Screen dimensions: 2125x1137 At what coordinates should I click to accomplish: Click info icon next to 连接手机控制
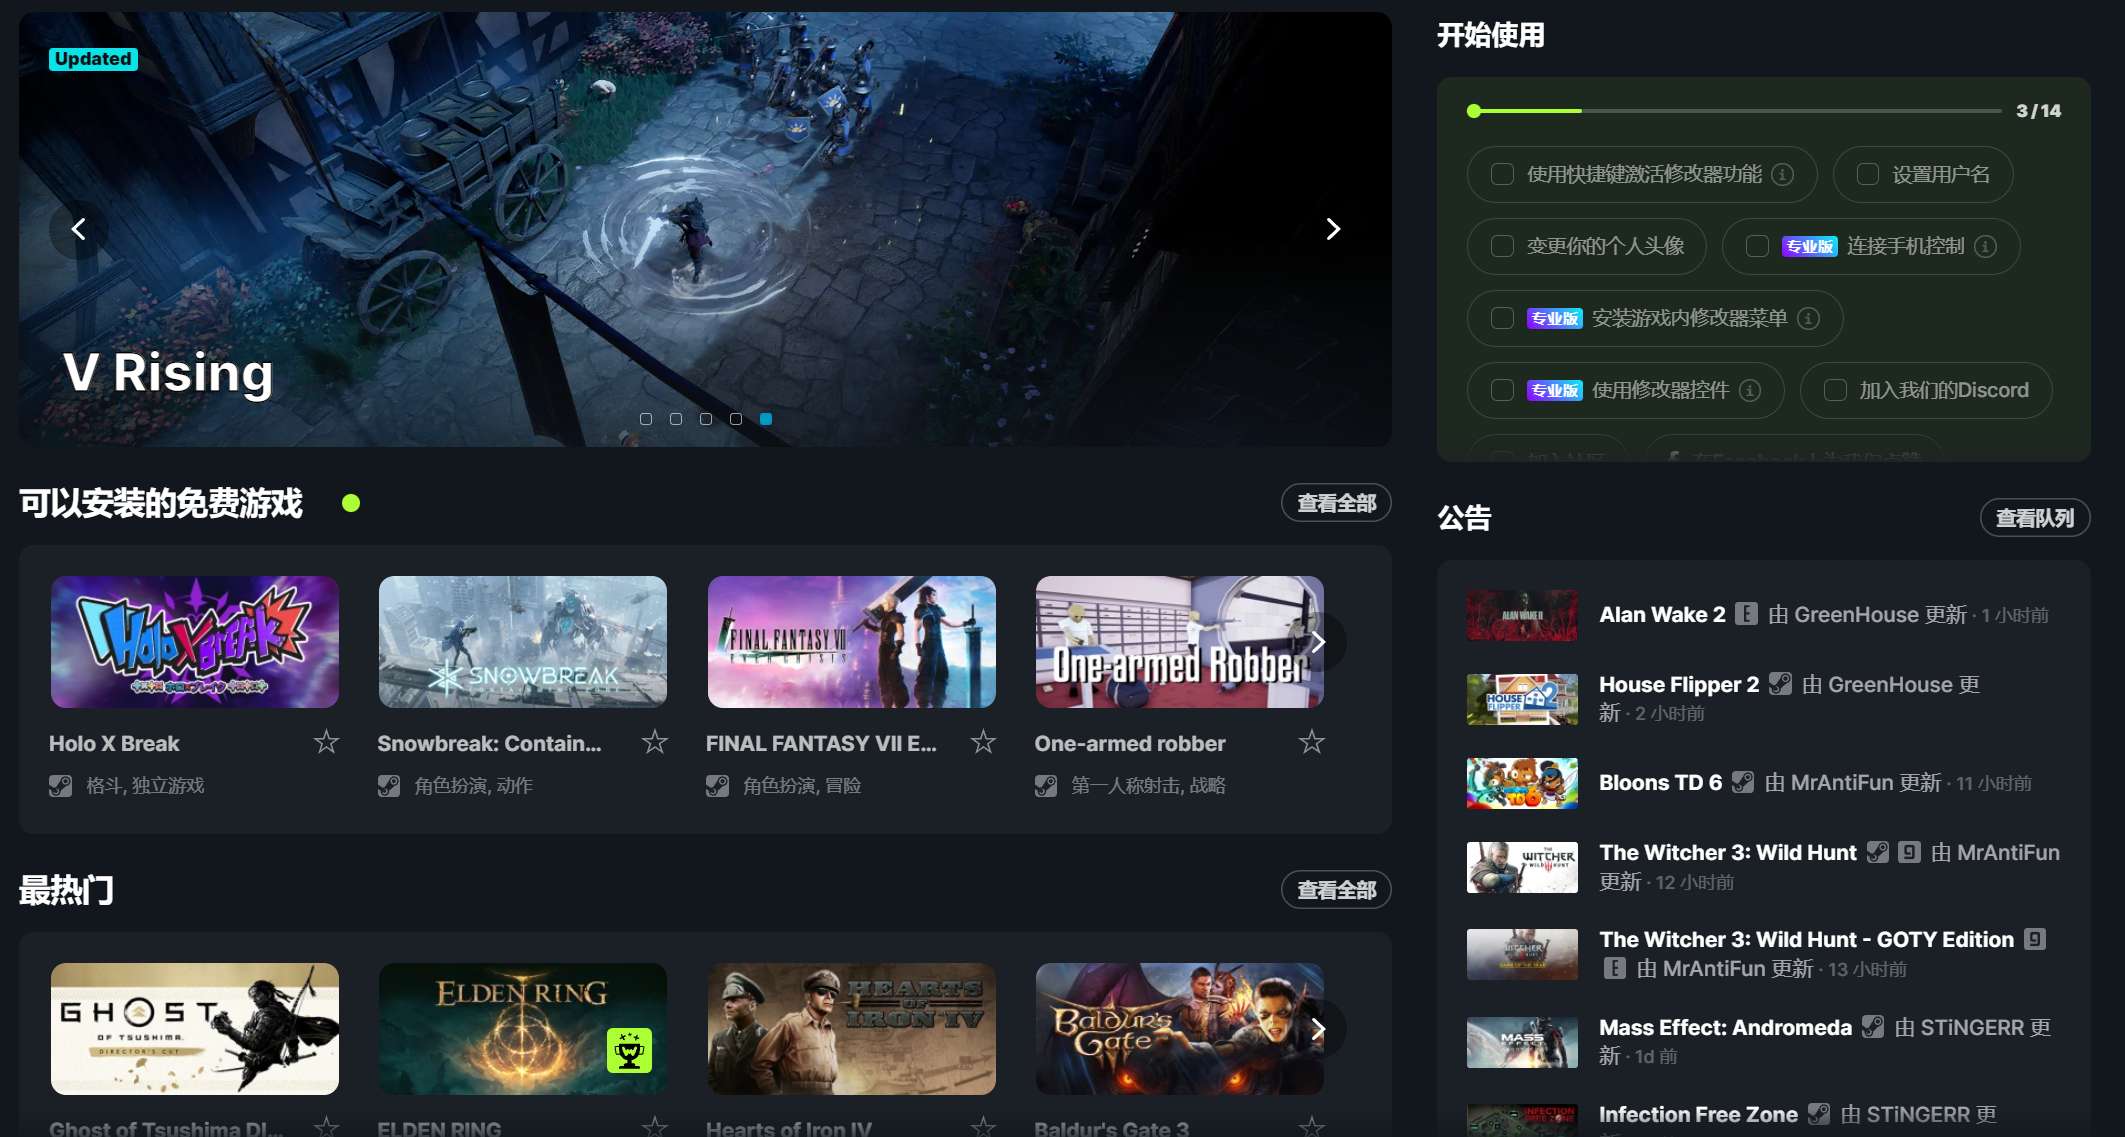click(1986, 246)
